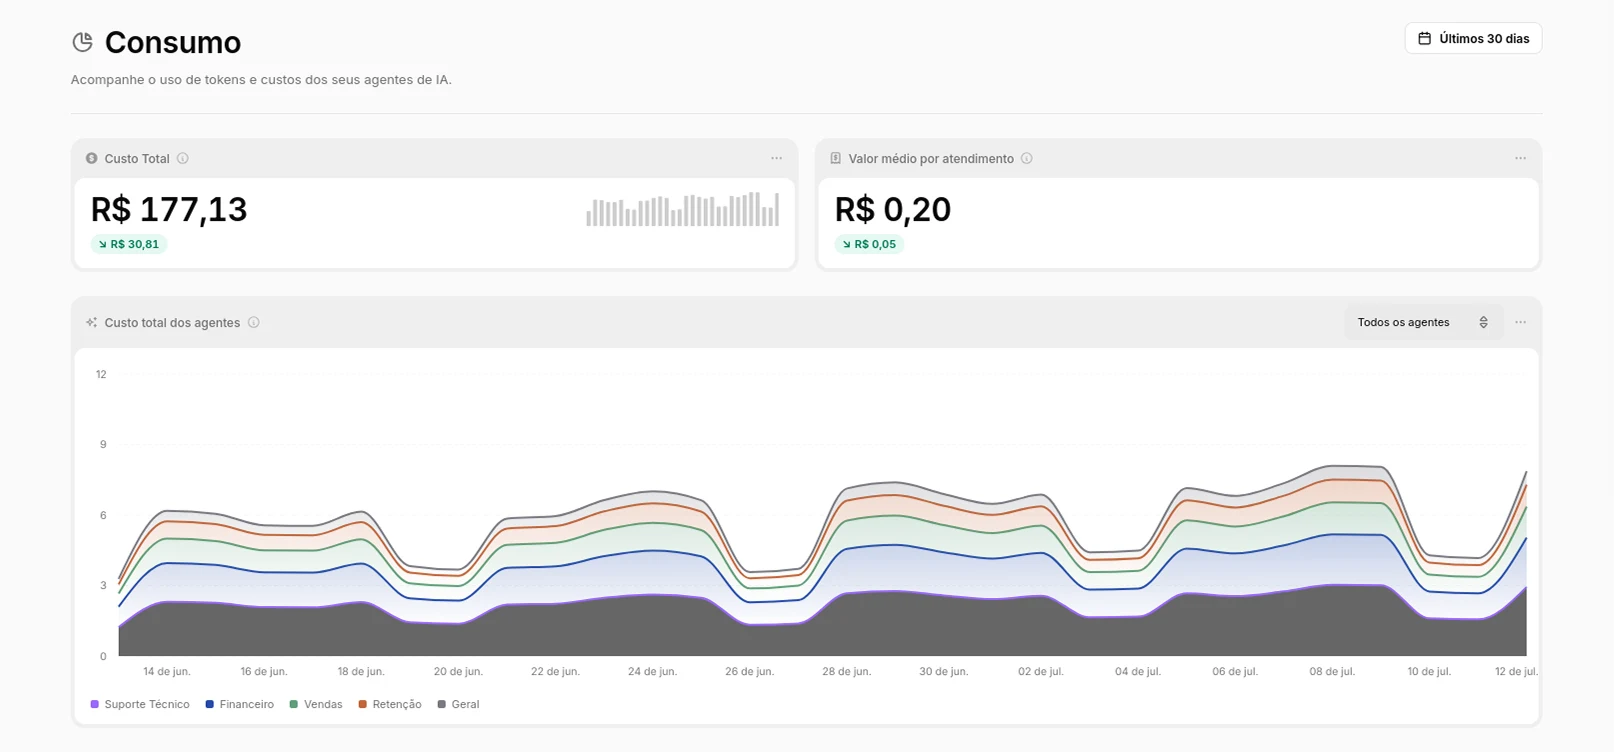
Task: Open the Todos os agentes dropdown
Action: [x=1423, y=322]
